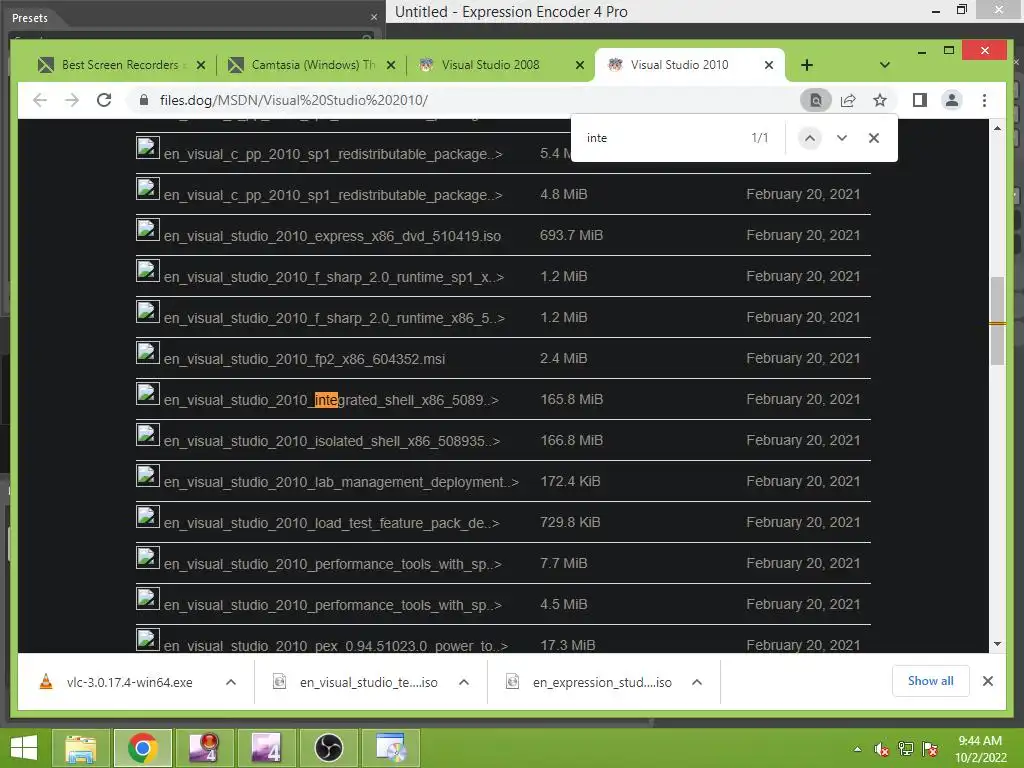Go forward using the browser forward arrow

pyautogui.click(x=72, y=100)
